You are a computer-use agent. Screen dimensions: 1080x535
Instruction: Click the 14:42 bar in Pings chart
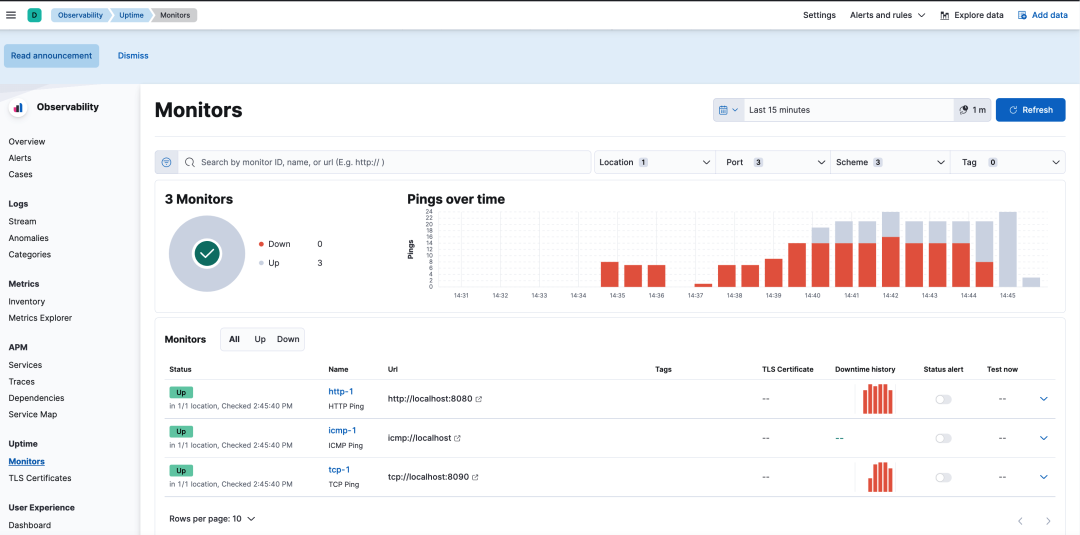pyautogui.click(x=891, y=249)
